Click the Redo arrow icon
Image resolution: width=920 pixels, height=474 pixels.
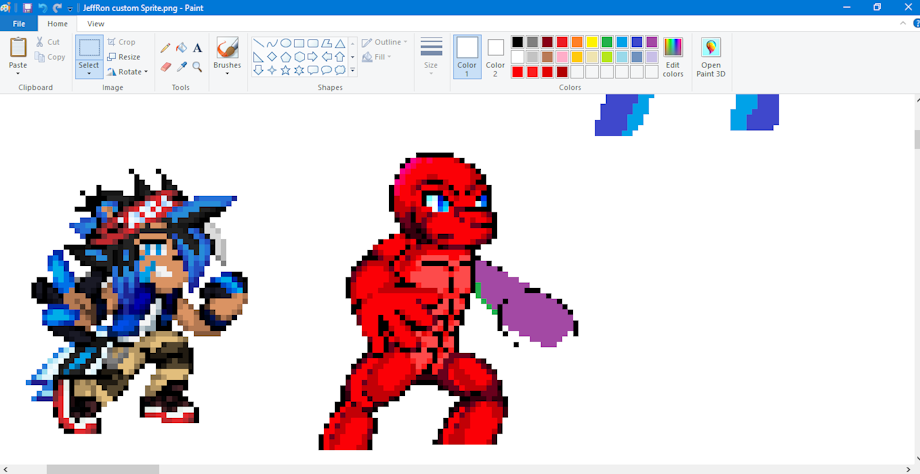pos(57,8)
